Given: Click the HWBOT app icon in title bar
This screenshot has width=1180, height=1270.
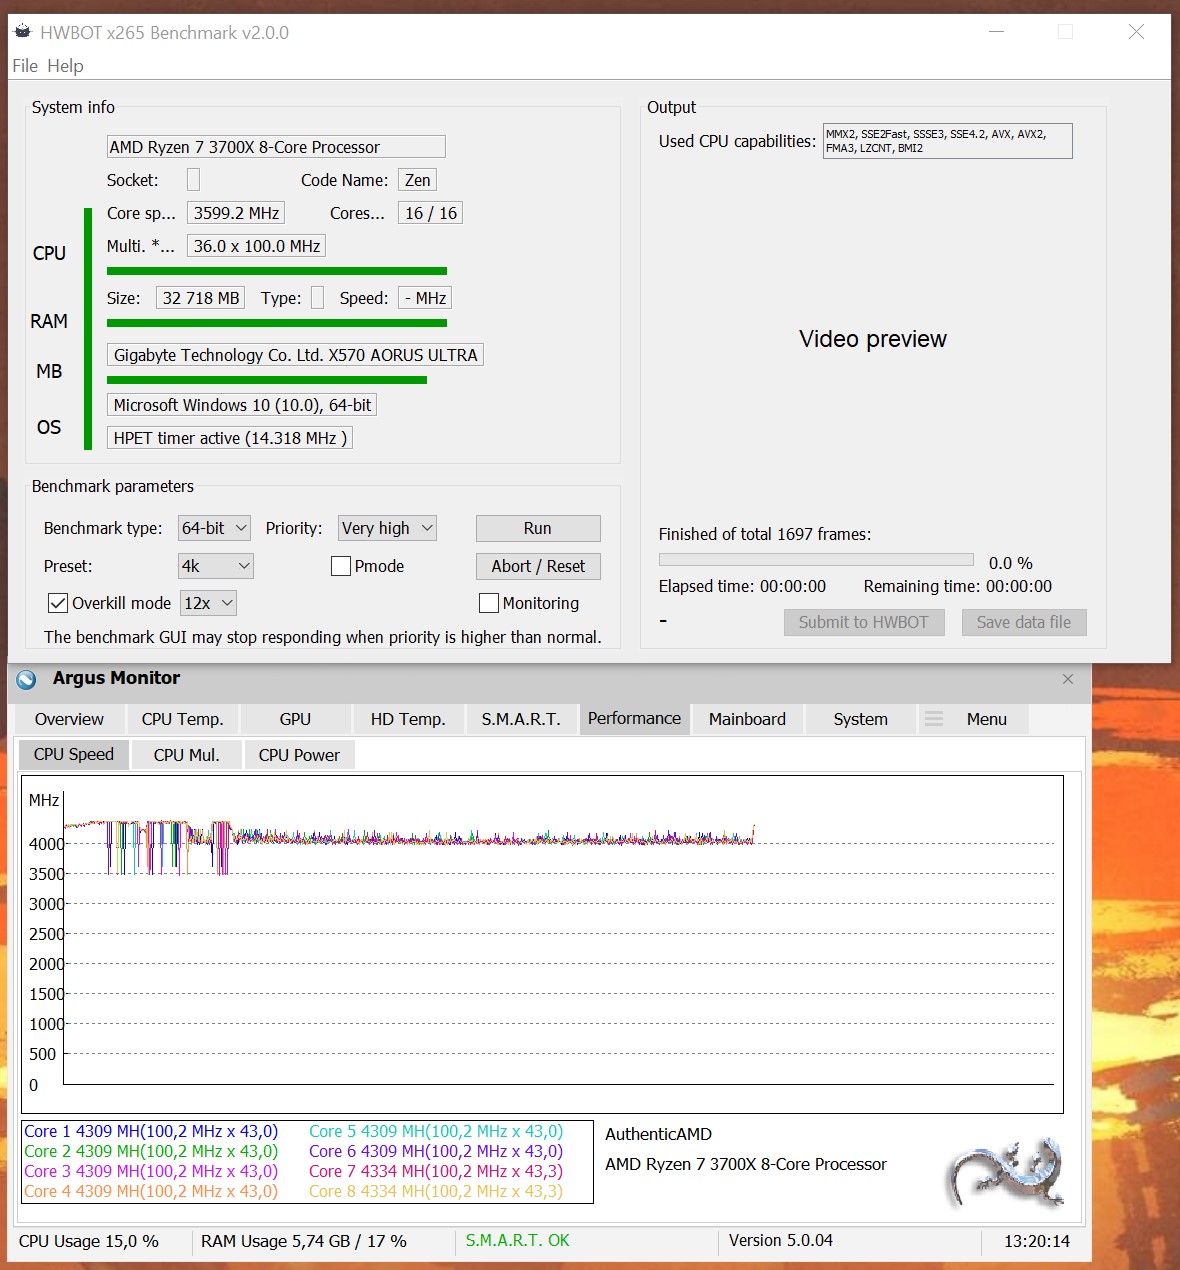Looking at the screenshot, I should click(x=22, y=32).
